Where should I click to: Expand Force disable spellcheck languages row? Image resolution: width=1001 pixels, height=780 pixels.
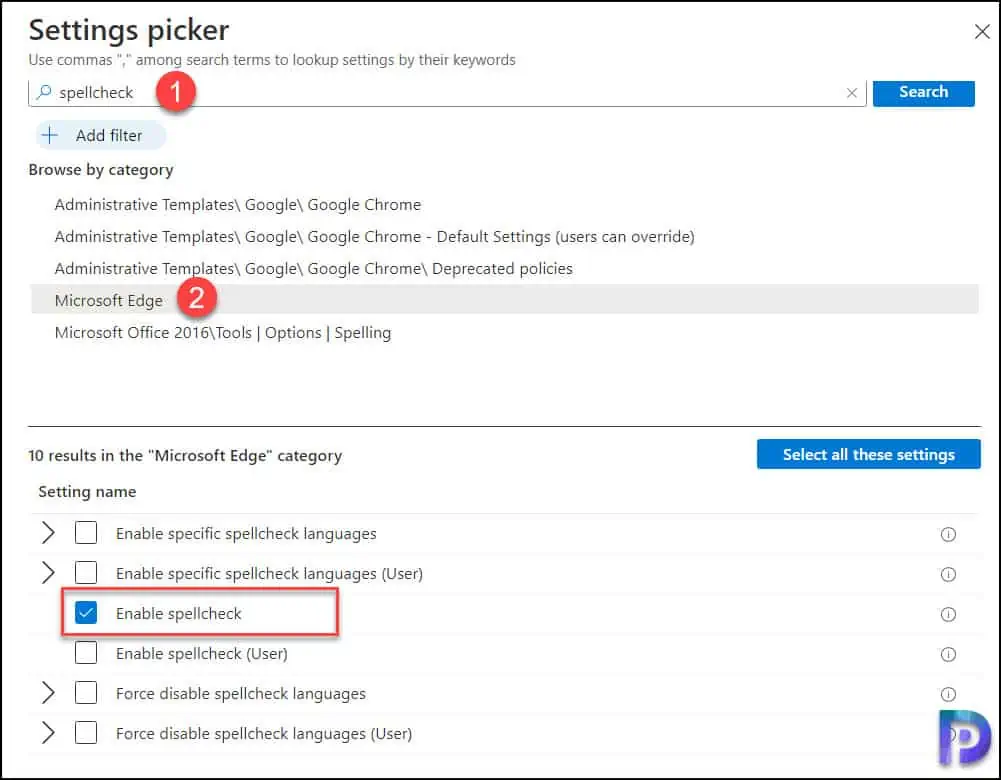[x=48, y=693]
